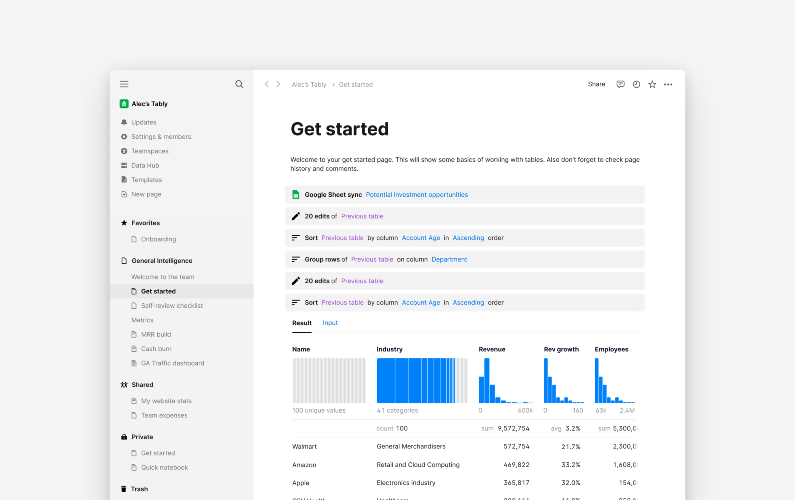Star this page as favorite
The width and height of the screenshot is (795, 500).
(x=652, y=84)
